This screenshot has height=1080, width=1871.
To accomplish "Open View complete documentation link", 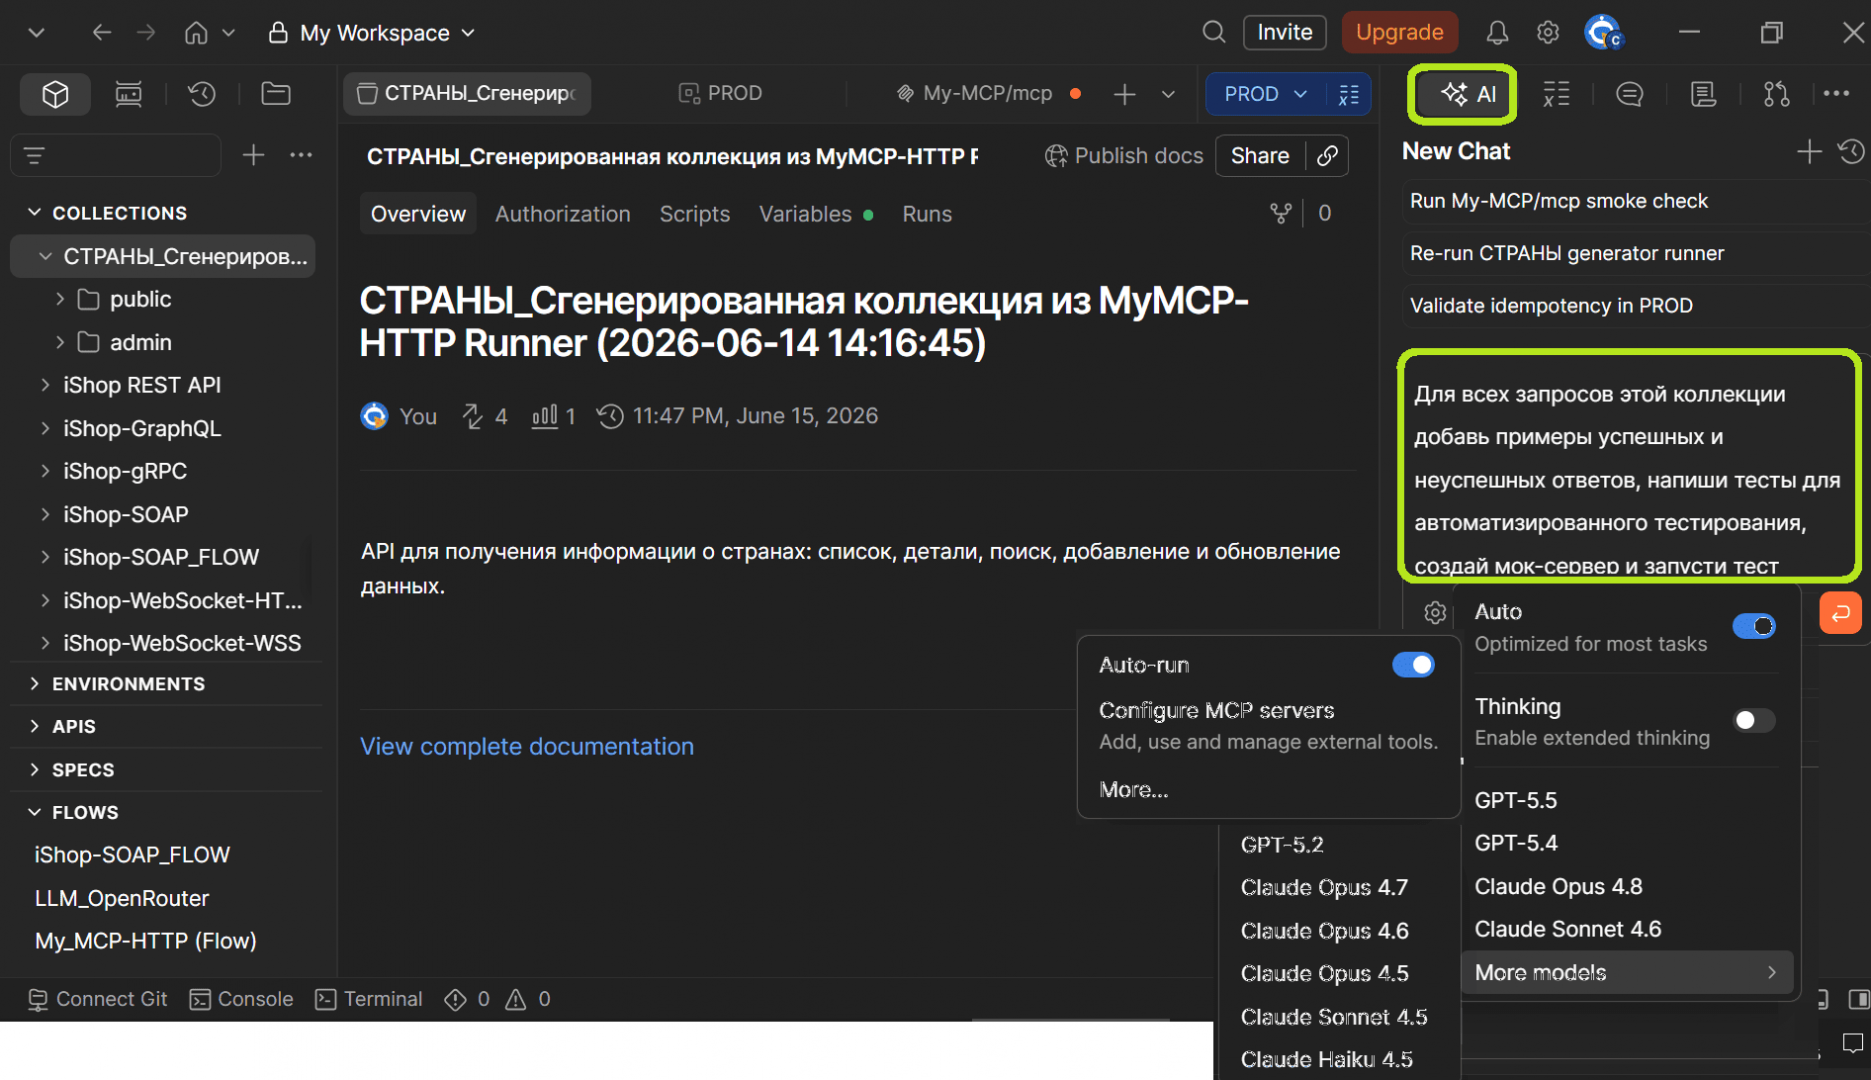I will (x=526, y=746).
